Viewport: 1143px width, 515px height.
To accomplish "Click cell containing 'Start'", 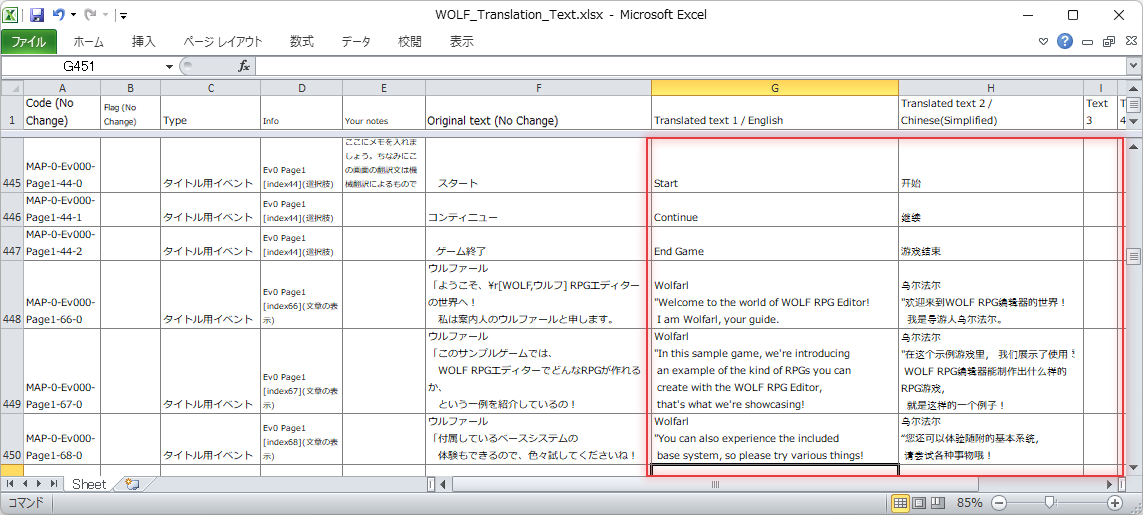I will pos(775,165).
